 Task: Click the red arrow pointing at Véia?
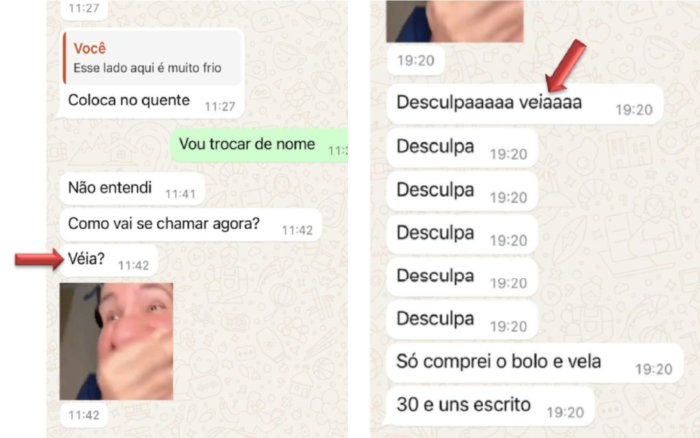tap(39, 259)
